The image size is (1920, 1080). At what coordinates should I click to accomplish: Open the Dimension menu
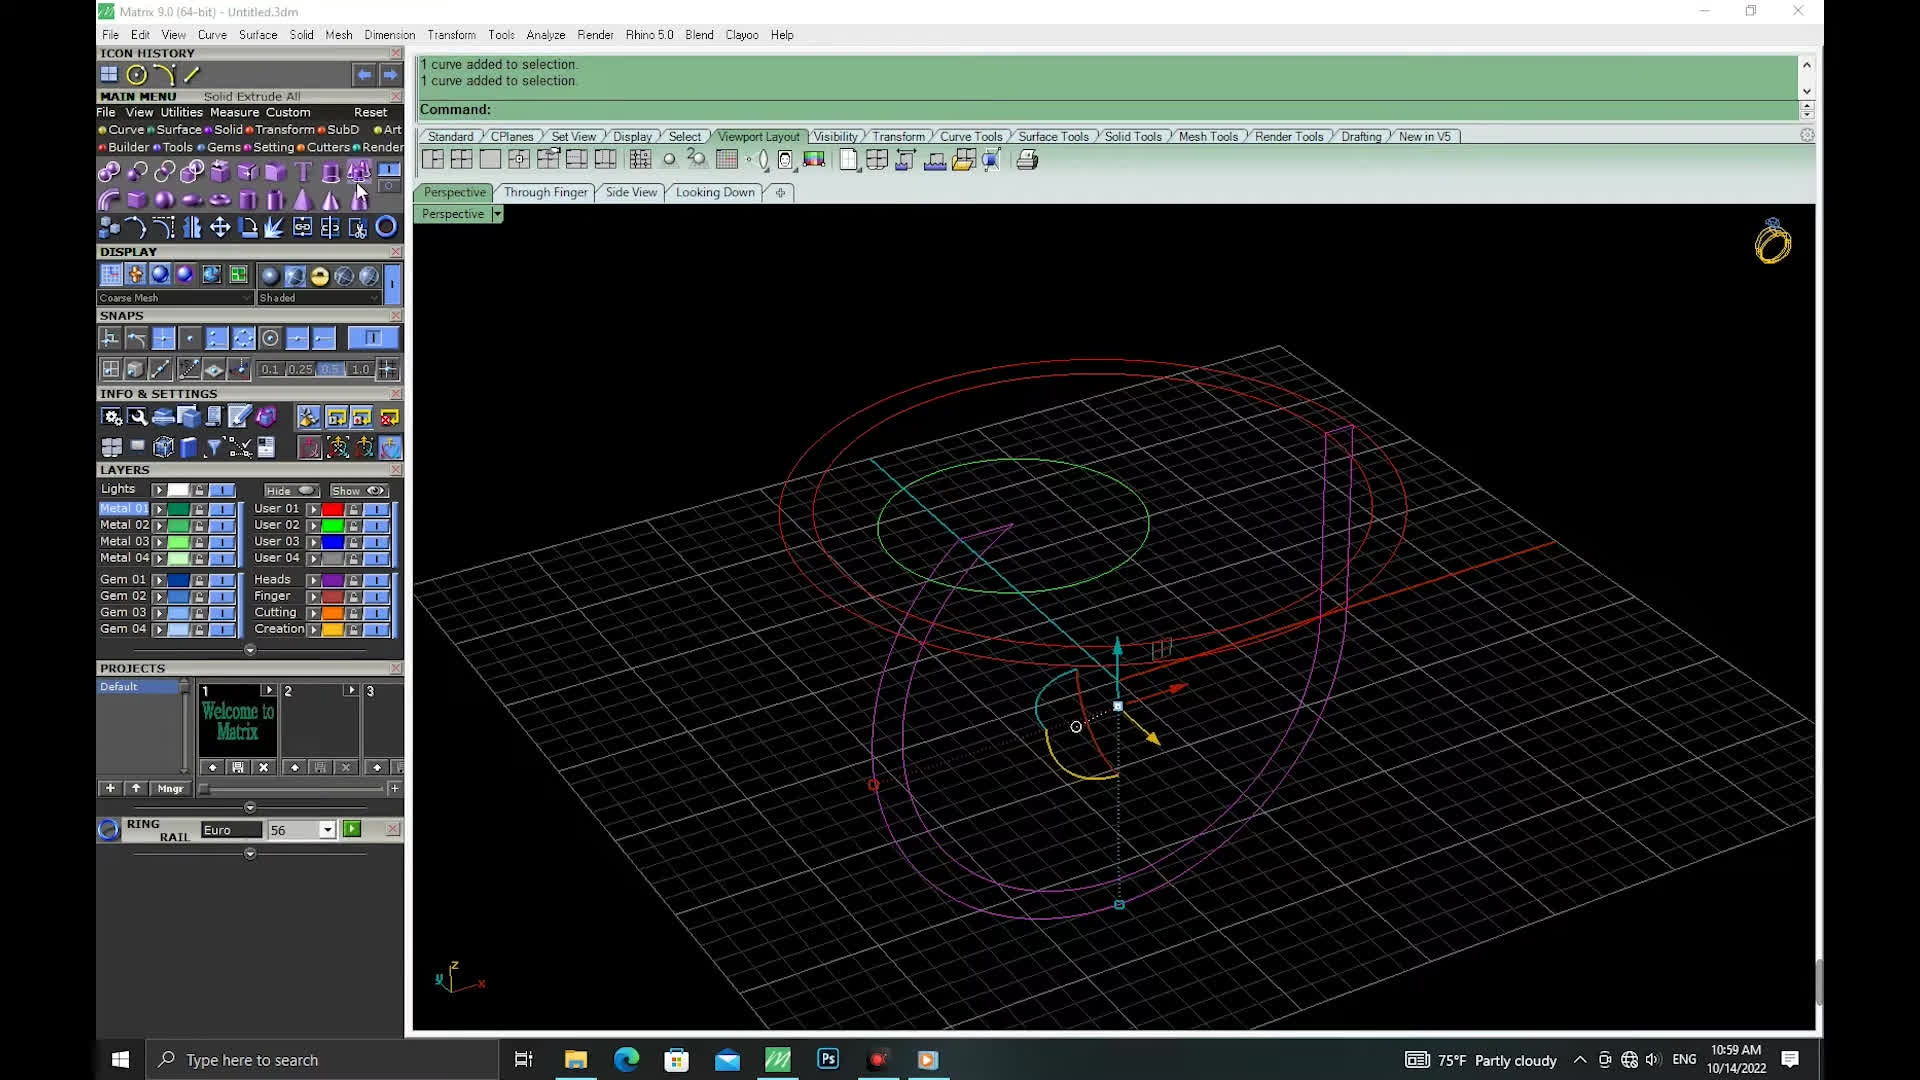[389, 35]
